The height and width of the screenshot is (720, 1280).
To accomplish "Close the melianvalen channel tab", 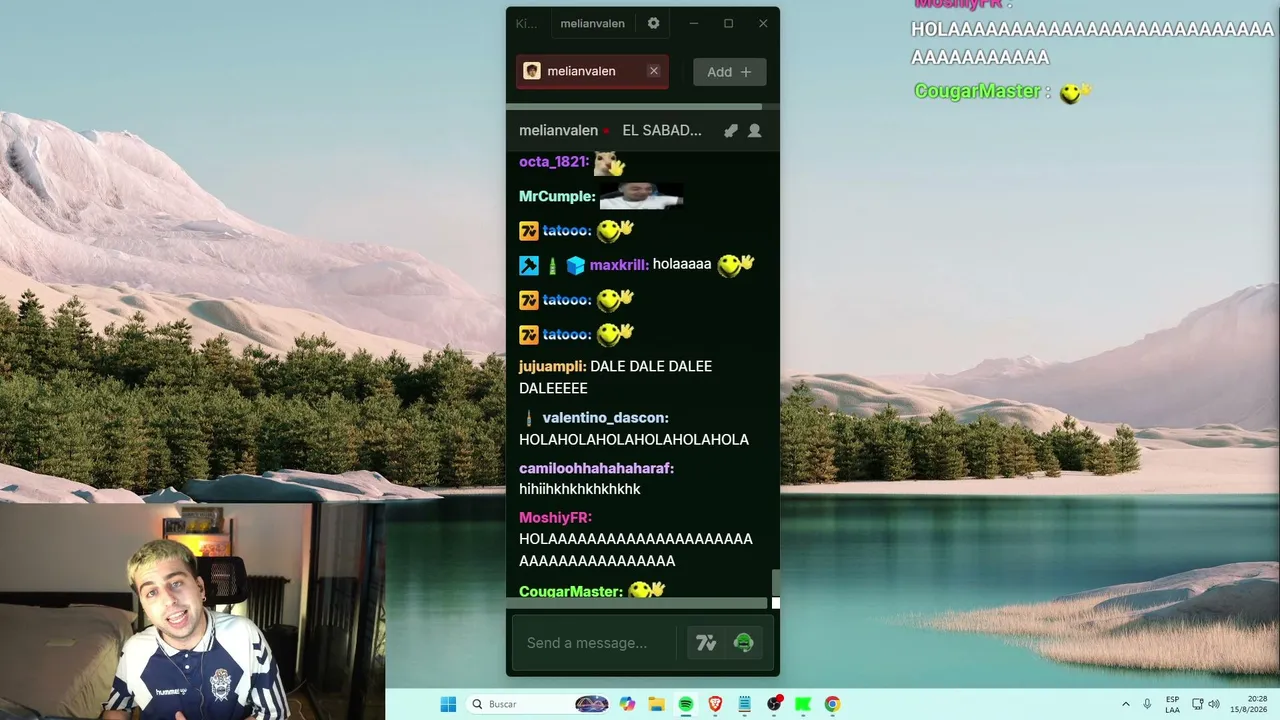I will [x=654, y=71].
